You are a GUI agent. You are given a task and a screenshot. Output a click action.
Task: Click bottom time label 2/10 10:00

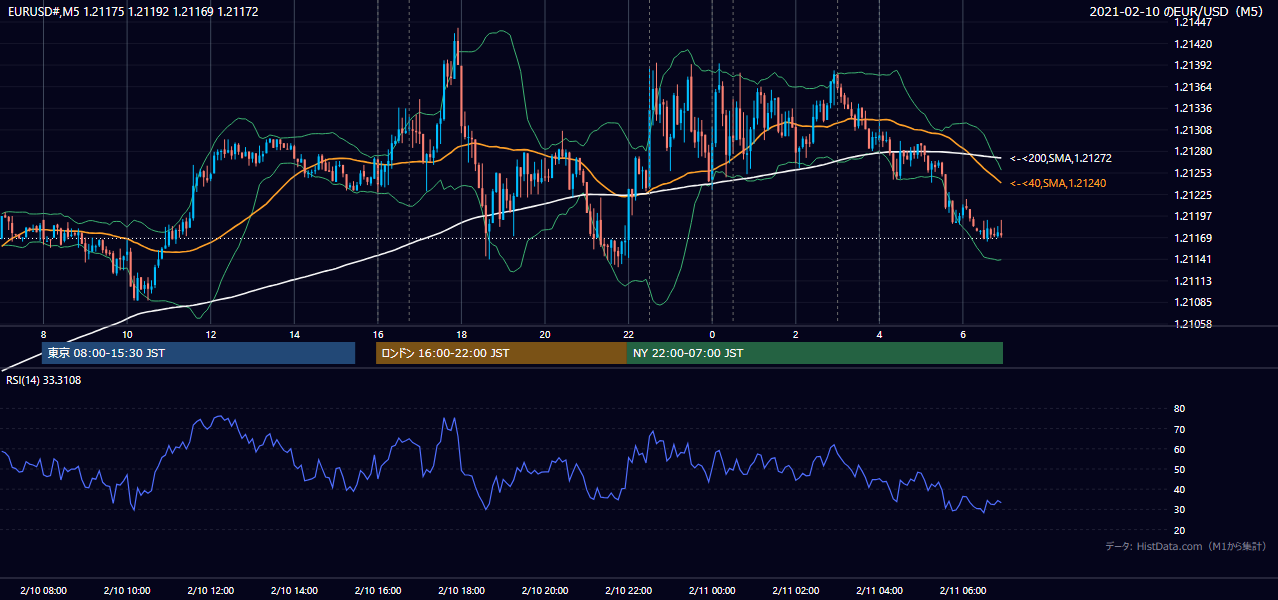tap(127, 591)
